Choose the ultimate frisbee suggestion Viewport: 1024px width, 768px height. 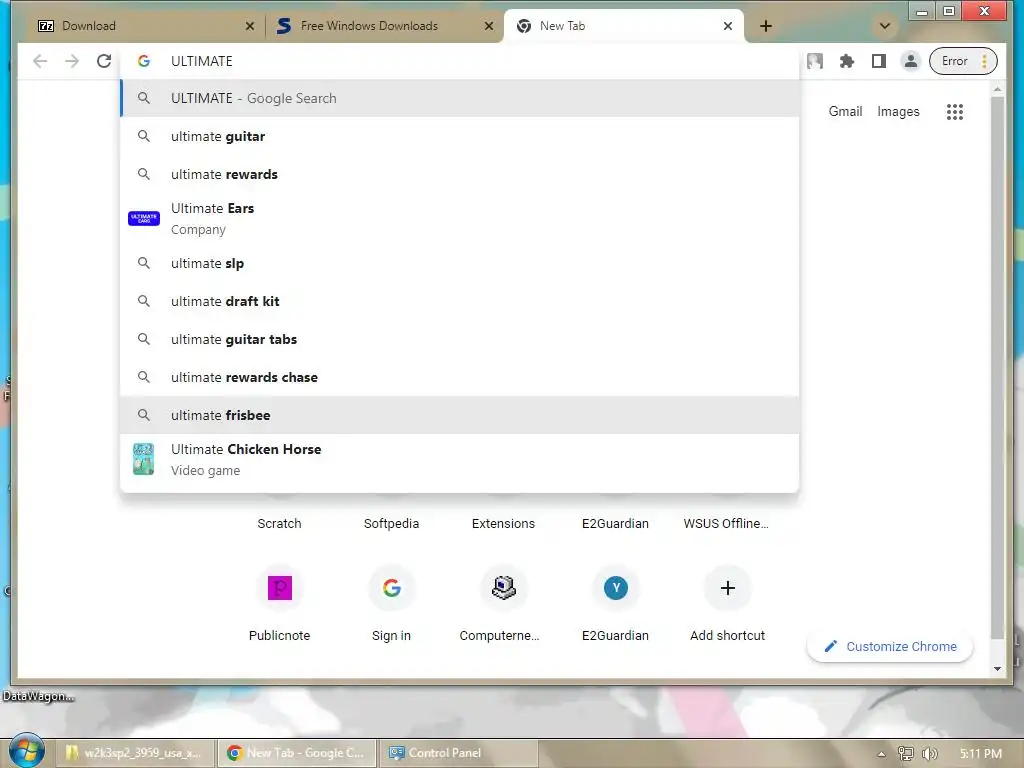click(460, 415)
